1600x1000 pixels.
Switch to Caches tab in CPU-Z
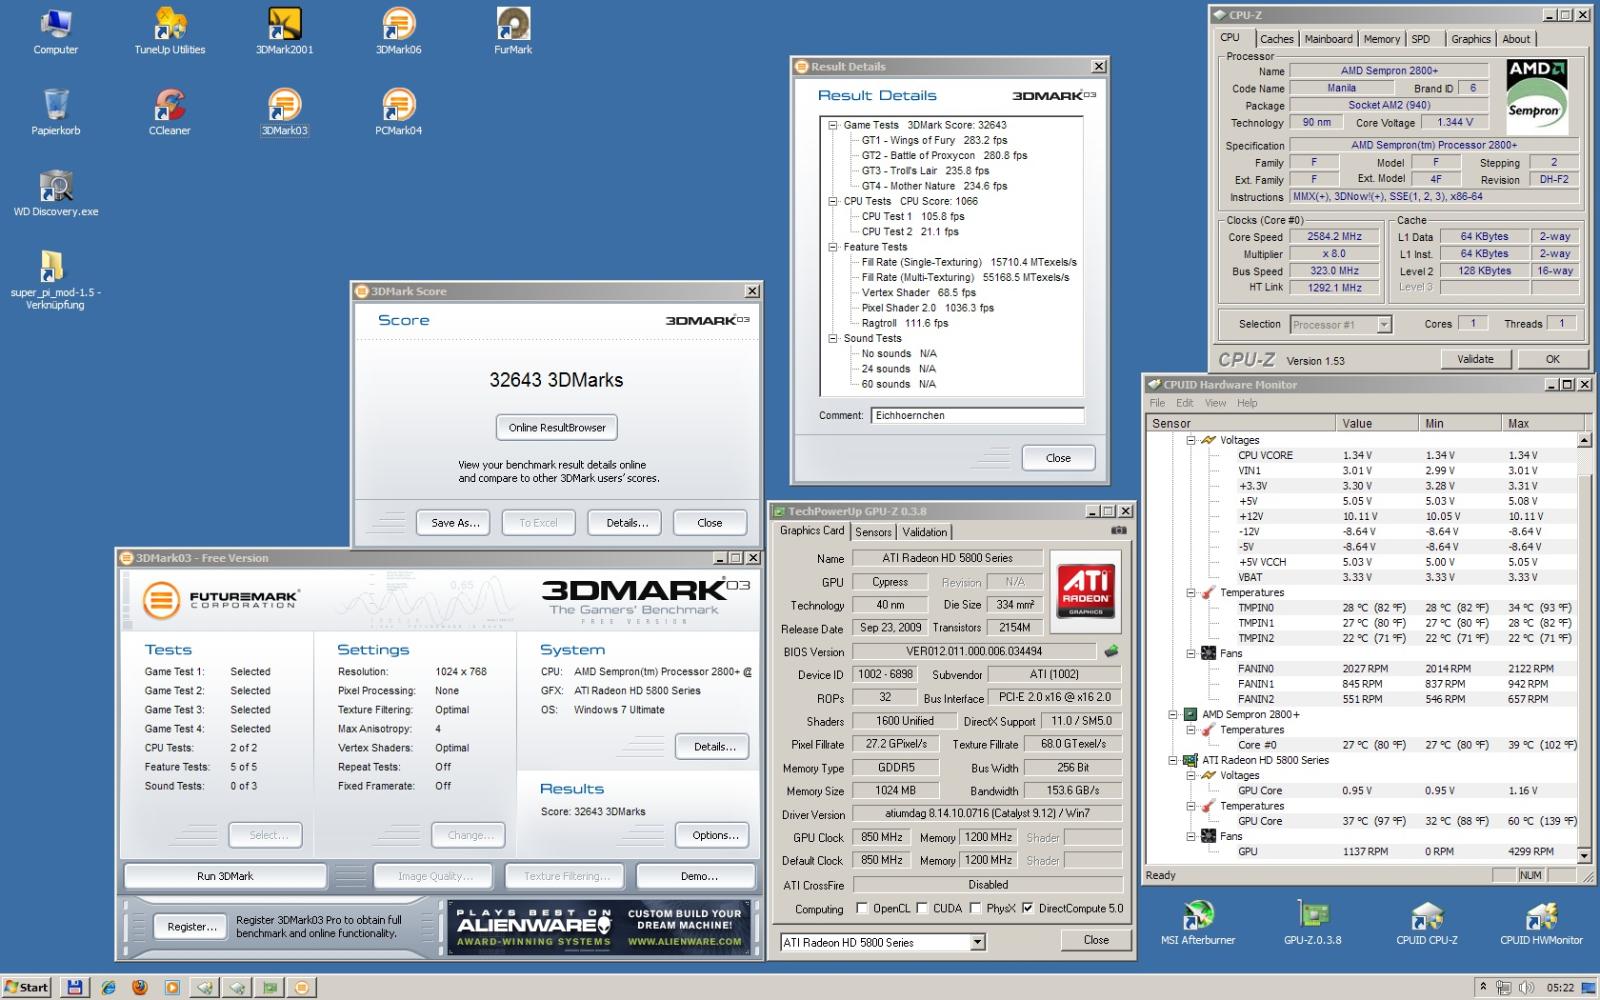(1276, 39)
